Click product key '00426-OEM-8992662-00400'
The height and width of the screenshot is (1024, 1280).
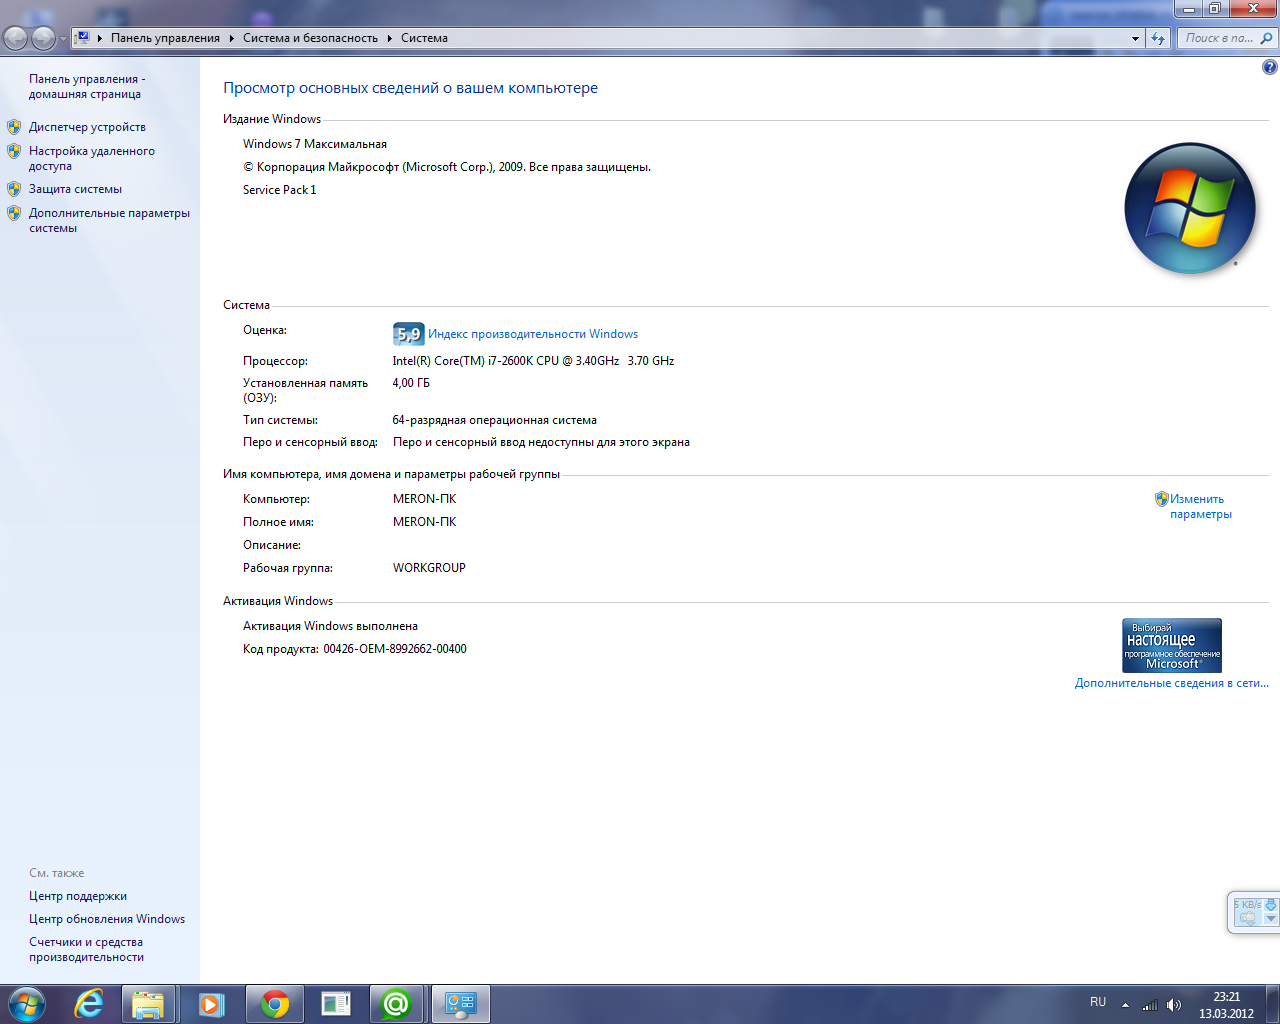[x=395, y=649]
